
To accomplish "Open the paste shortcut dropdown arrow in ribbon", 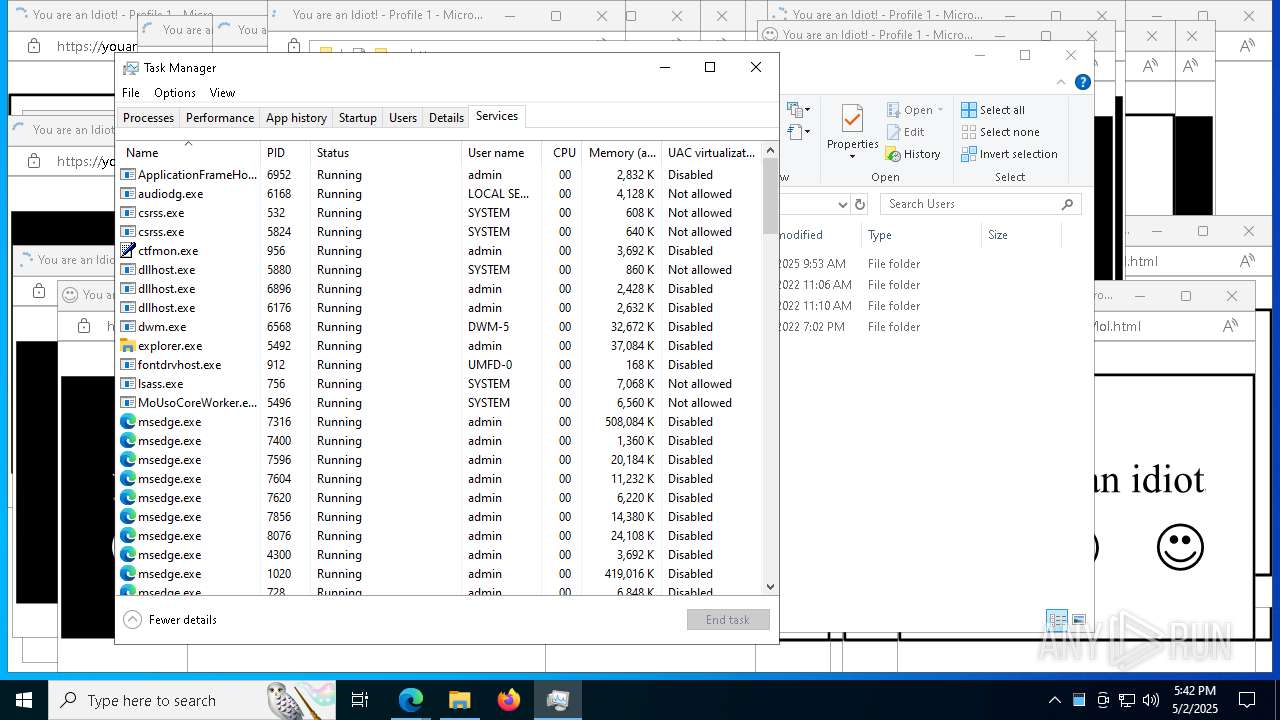I will coord(807,132).
